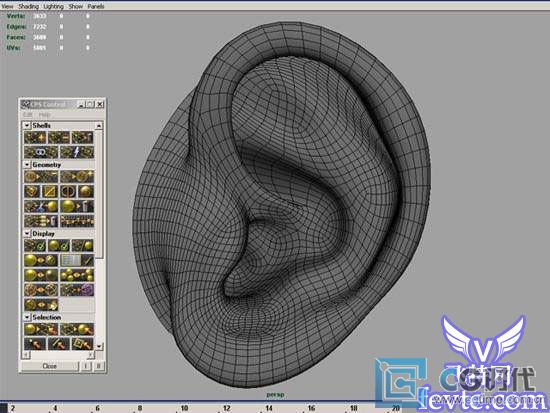Click frame 4 on the timeline

coord(55,408)
